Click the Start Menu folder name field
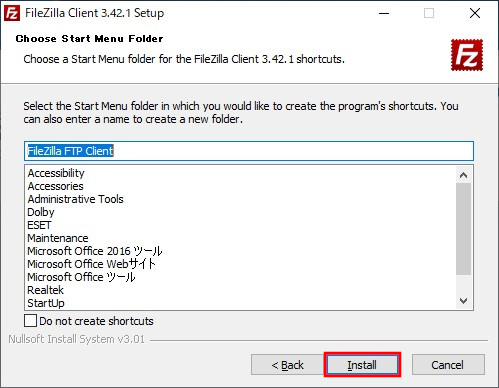This screenshot has height=388, width=499. [249, 151]
